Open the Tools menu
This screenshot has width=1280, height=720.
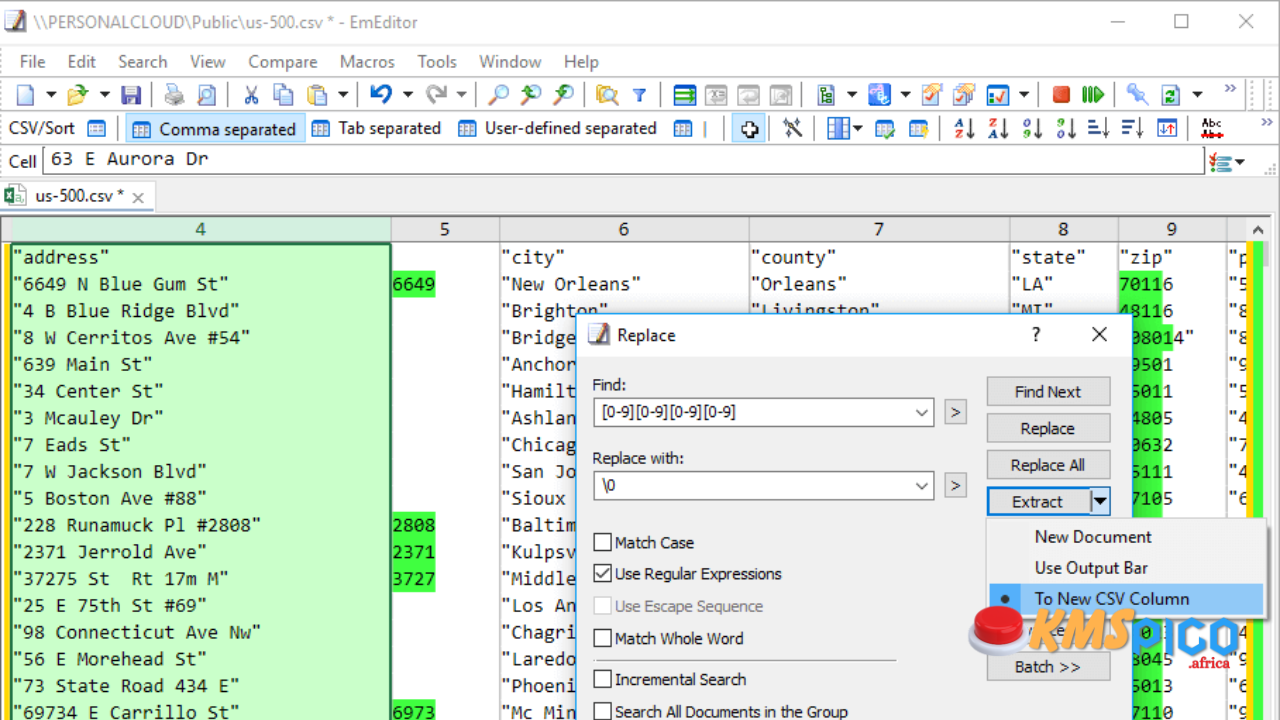(437, 62)
